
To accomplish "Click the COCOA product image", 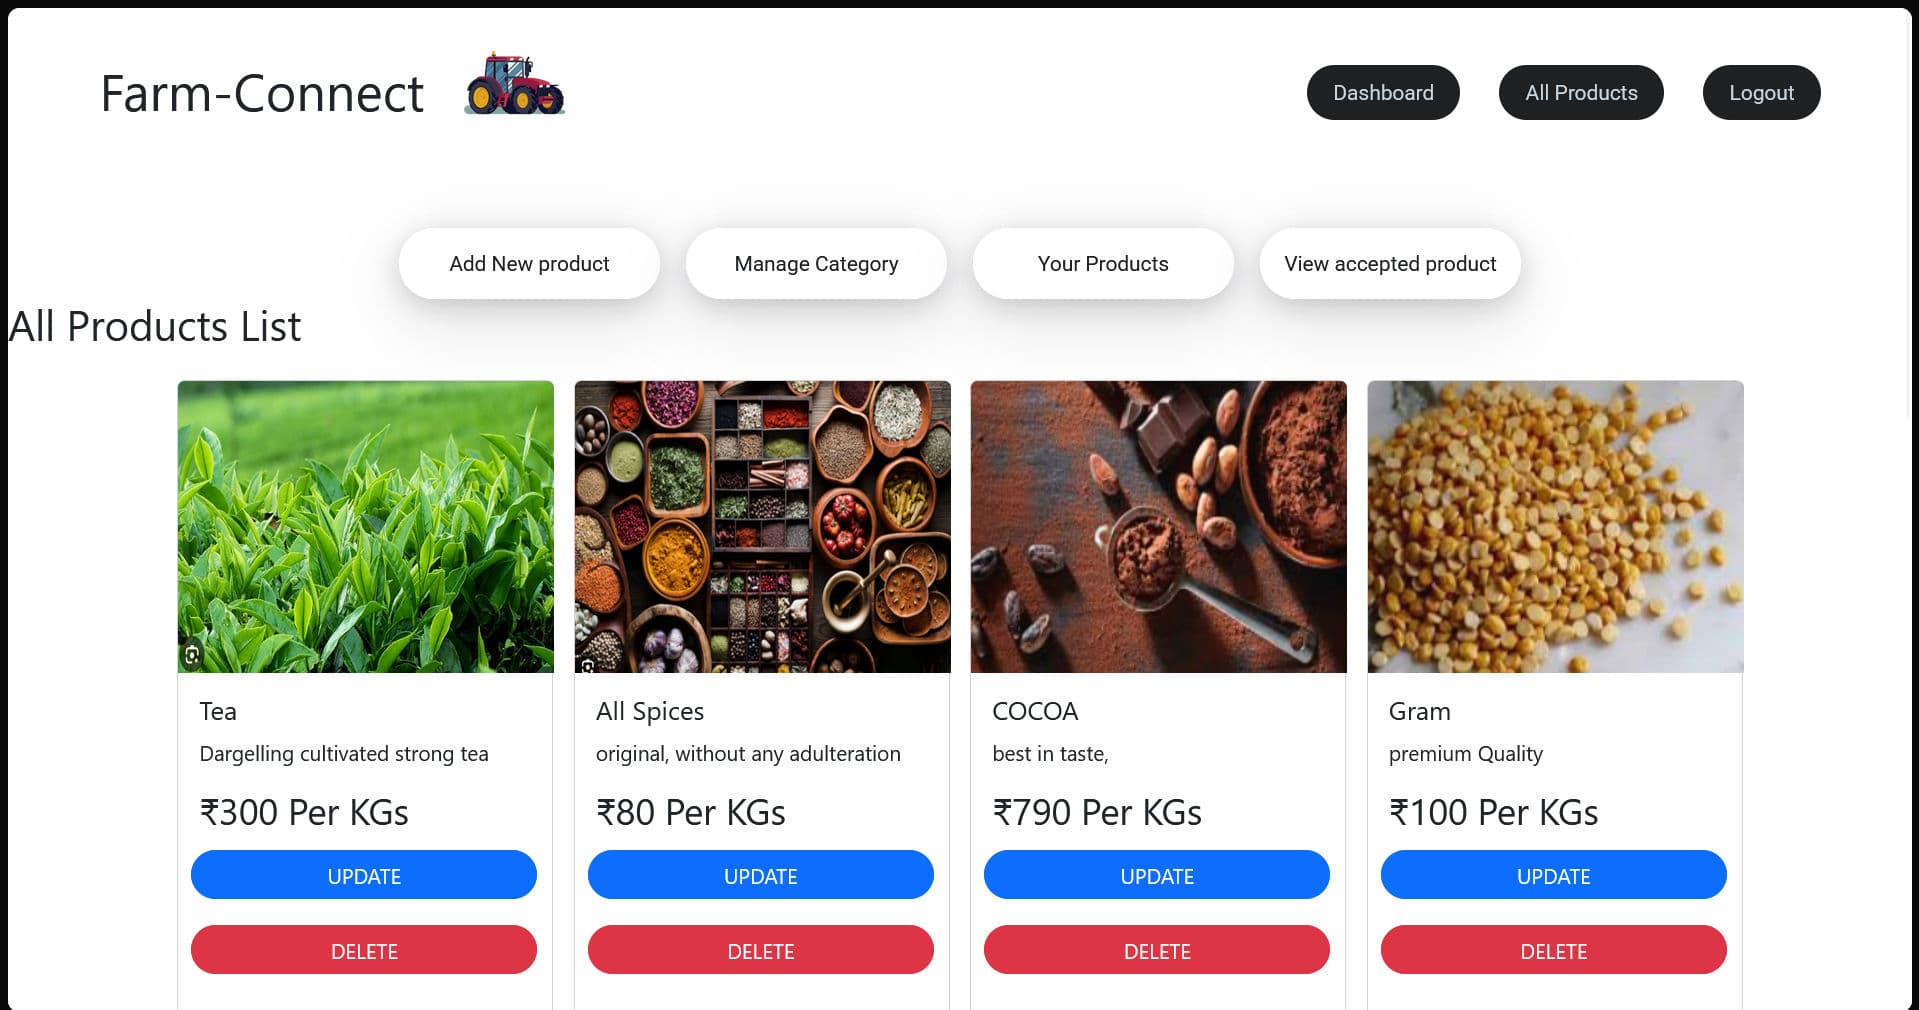I will click(1157, 525).
